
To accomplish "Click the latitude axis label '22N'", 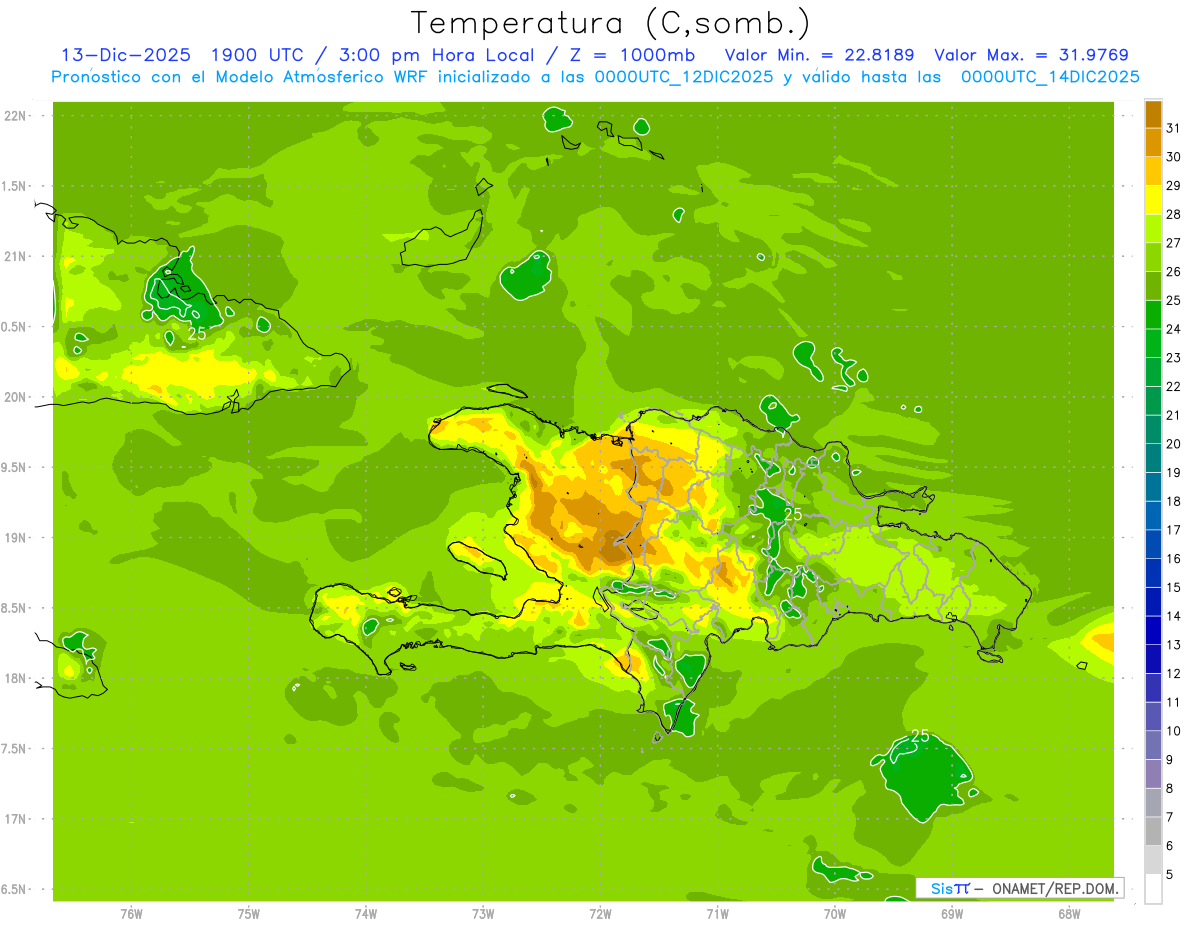I will [15, 116].
